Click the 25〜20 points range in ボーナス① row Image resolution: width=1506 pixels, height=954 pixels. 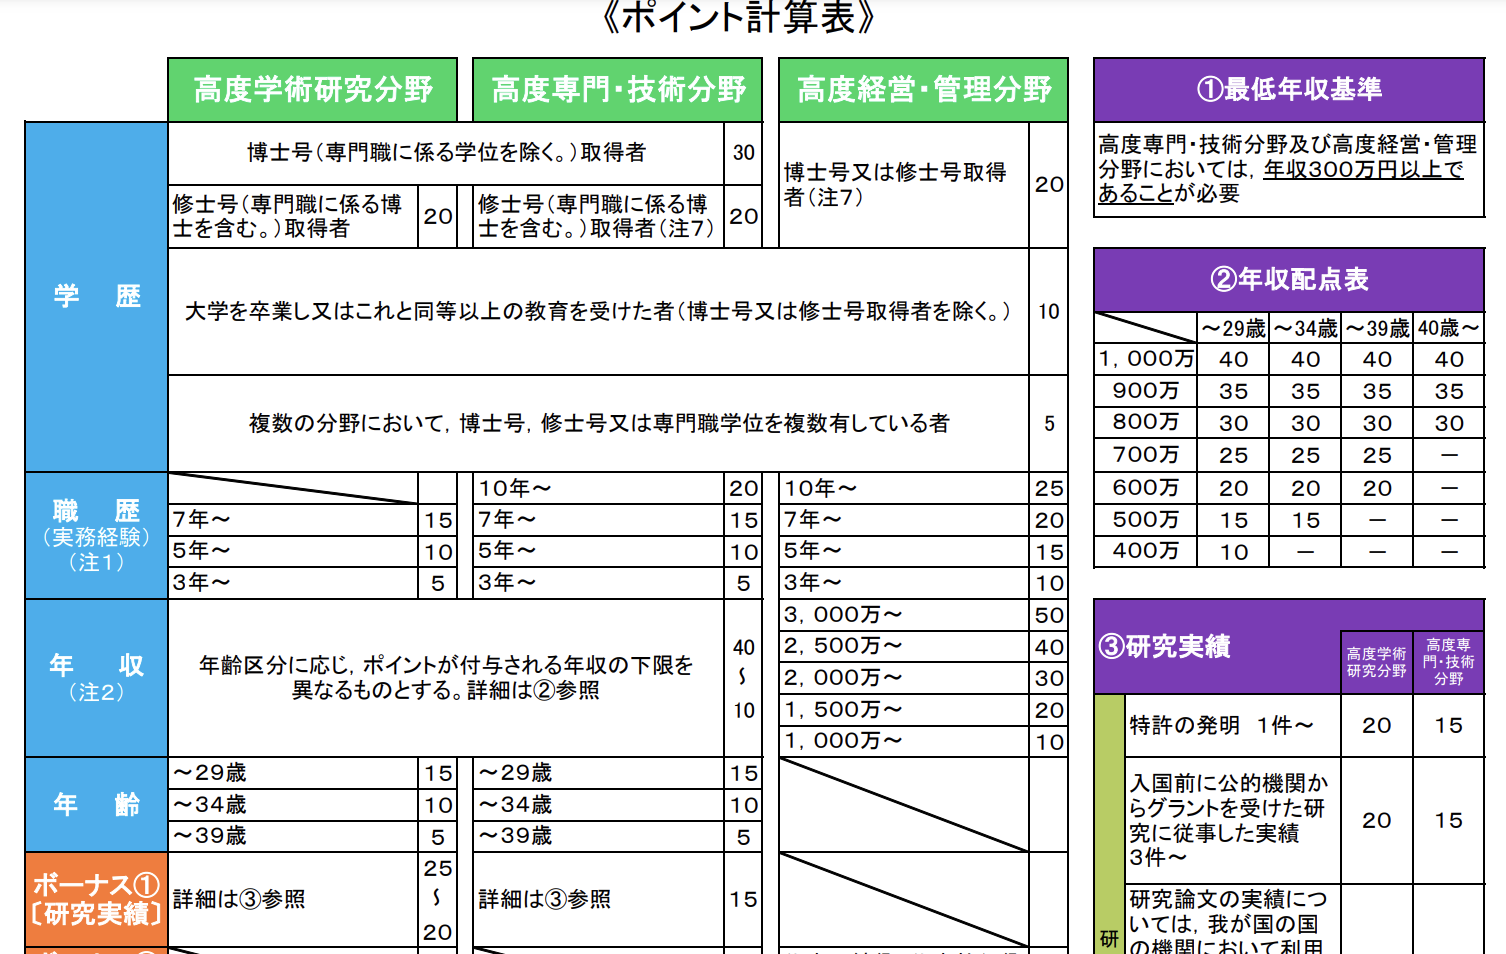pos(438,900)
